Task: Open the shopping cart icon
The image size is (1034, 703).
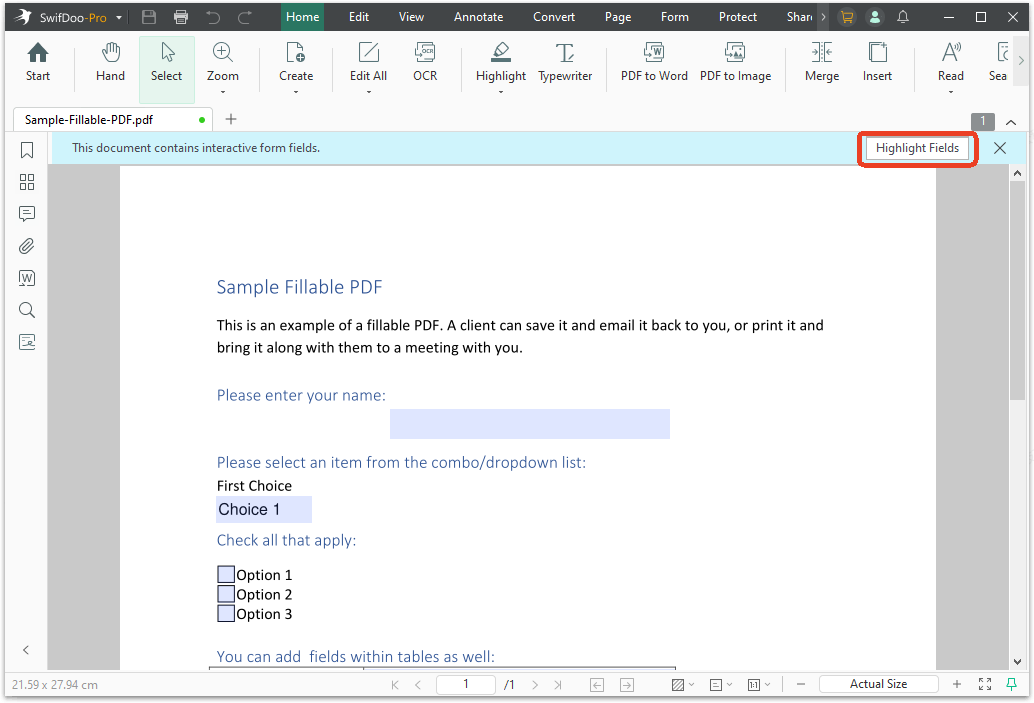Action: pos(847,18)
